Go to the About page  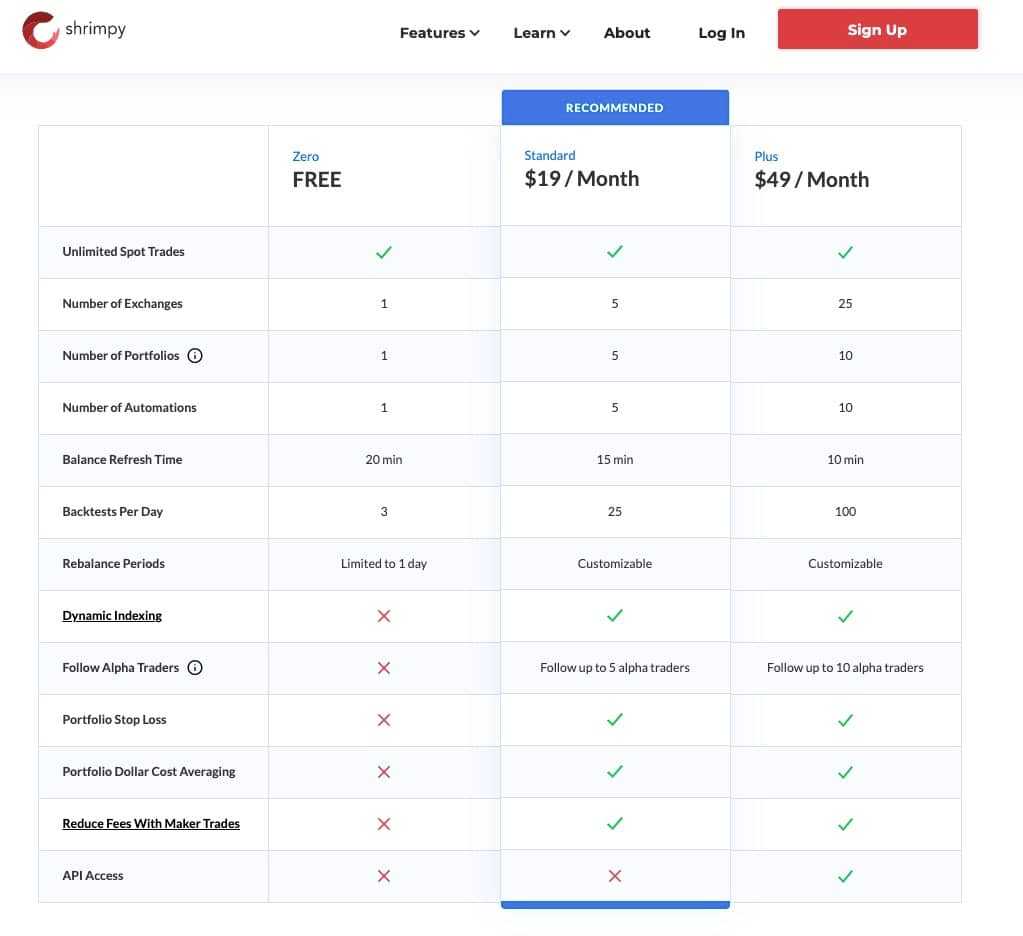click(x=627, y=33)
